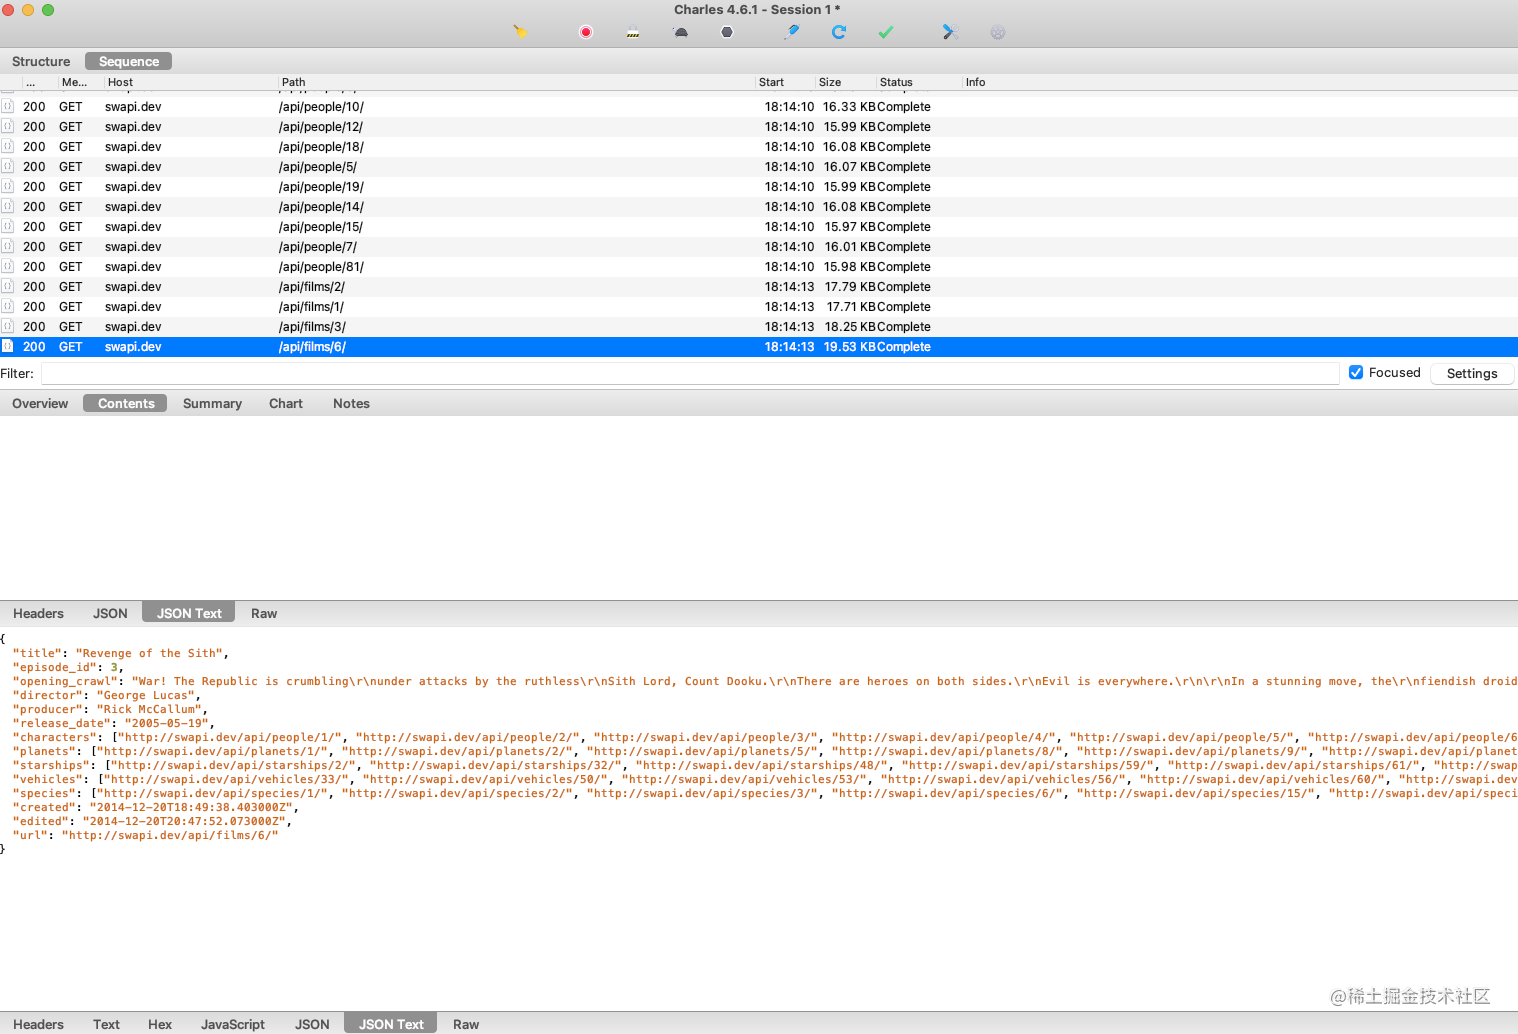Enable throttling with the turtle icon
This screenshot has width=1518, height=1034.
681,32
